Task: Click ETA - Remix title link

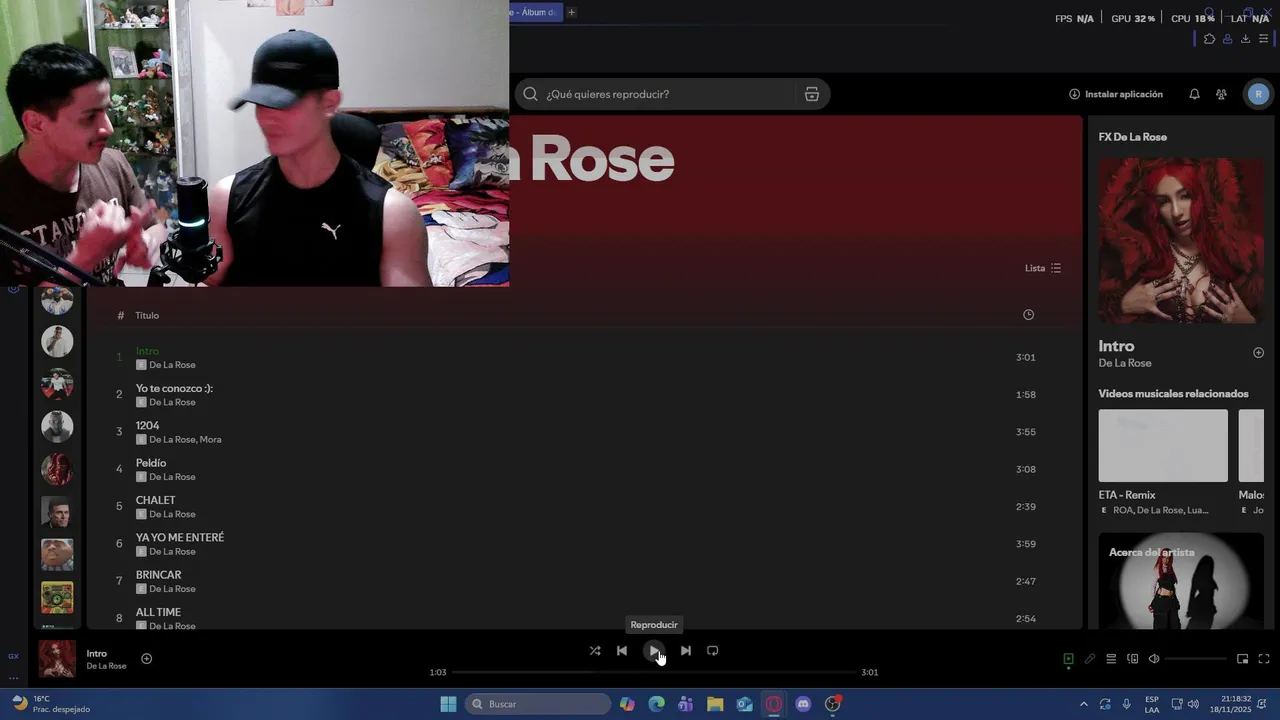Action: (x=1127, y=495)
